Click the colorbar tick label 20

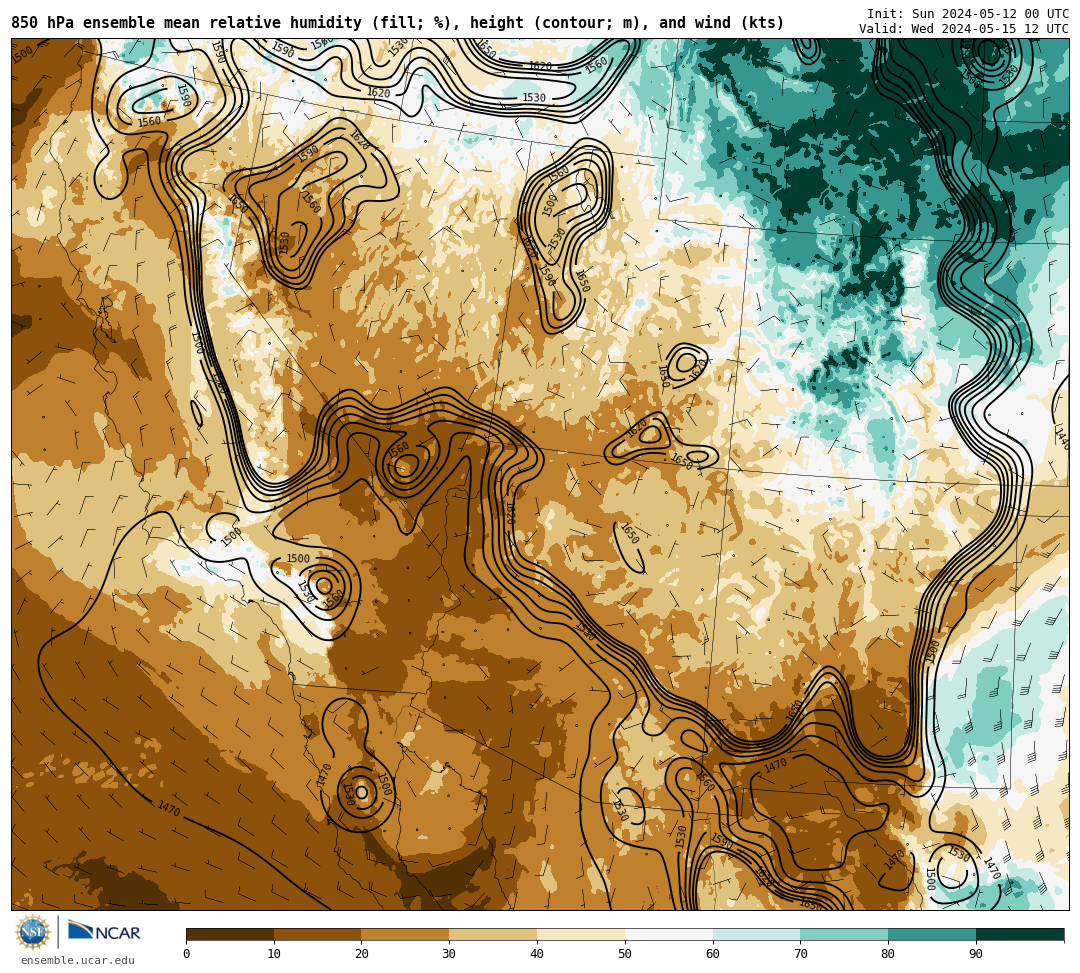[362, 954]
